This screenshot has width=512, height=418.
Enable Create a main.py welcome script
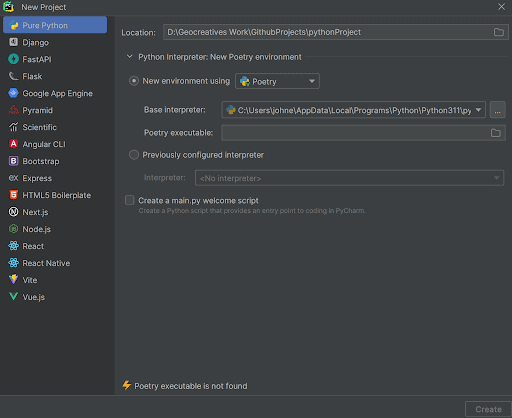(x=130, y=200)
